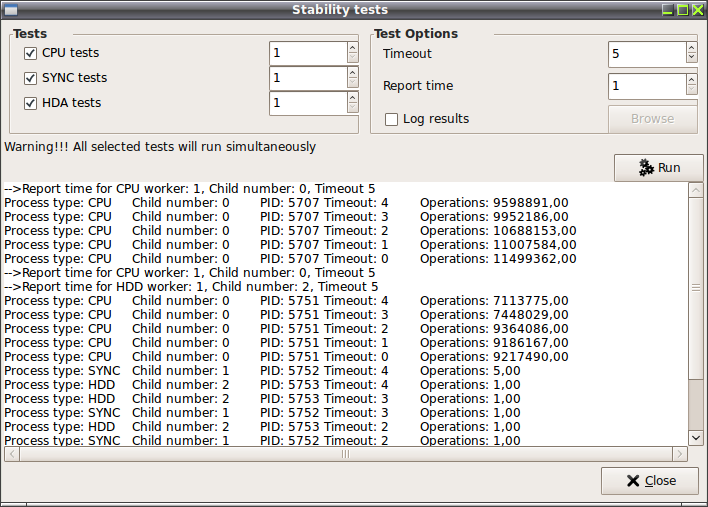This screenshot has width=708, height=507.
Task: Minimize the Stability tests window
Action: coord(668,10)
